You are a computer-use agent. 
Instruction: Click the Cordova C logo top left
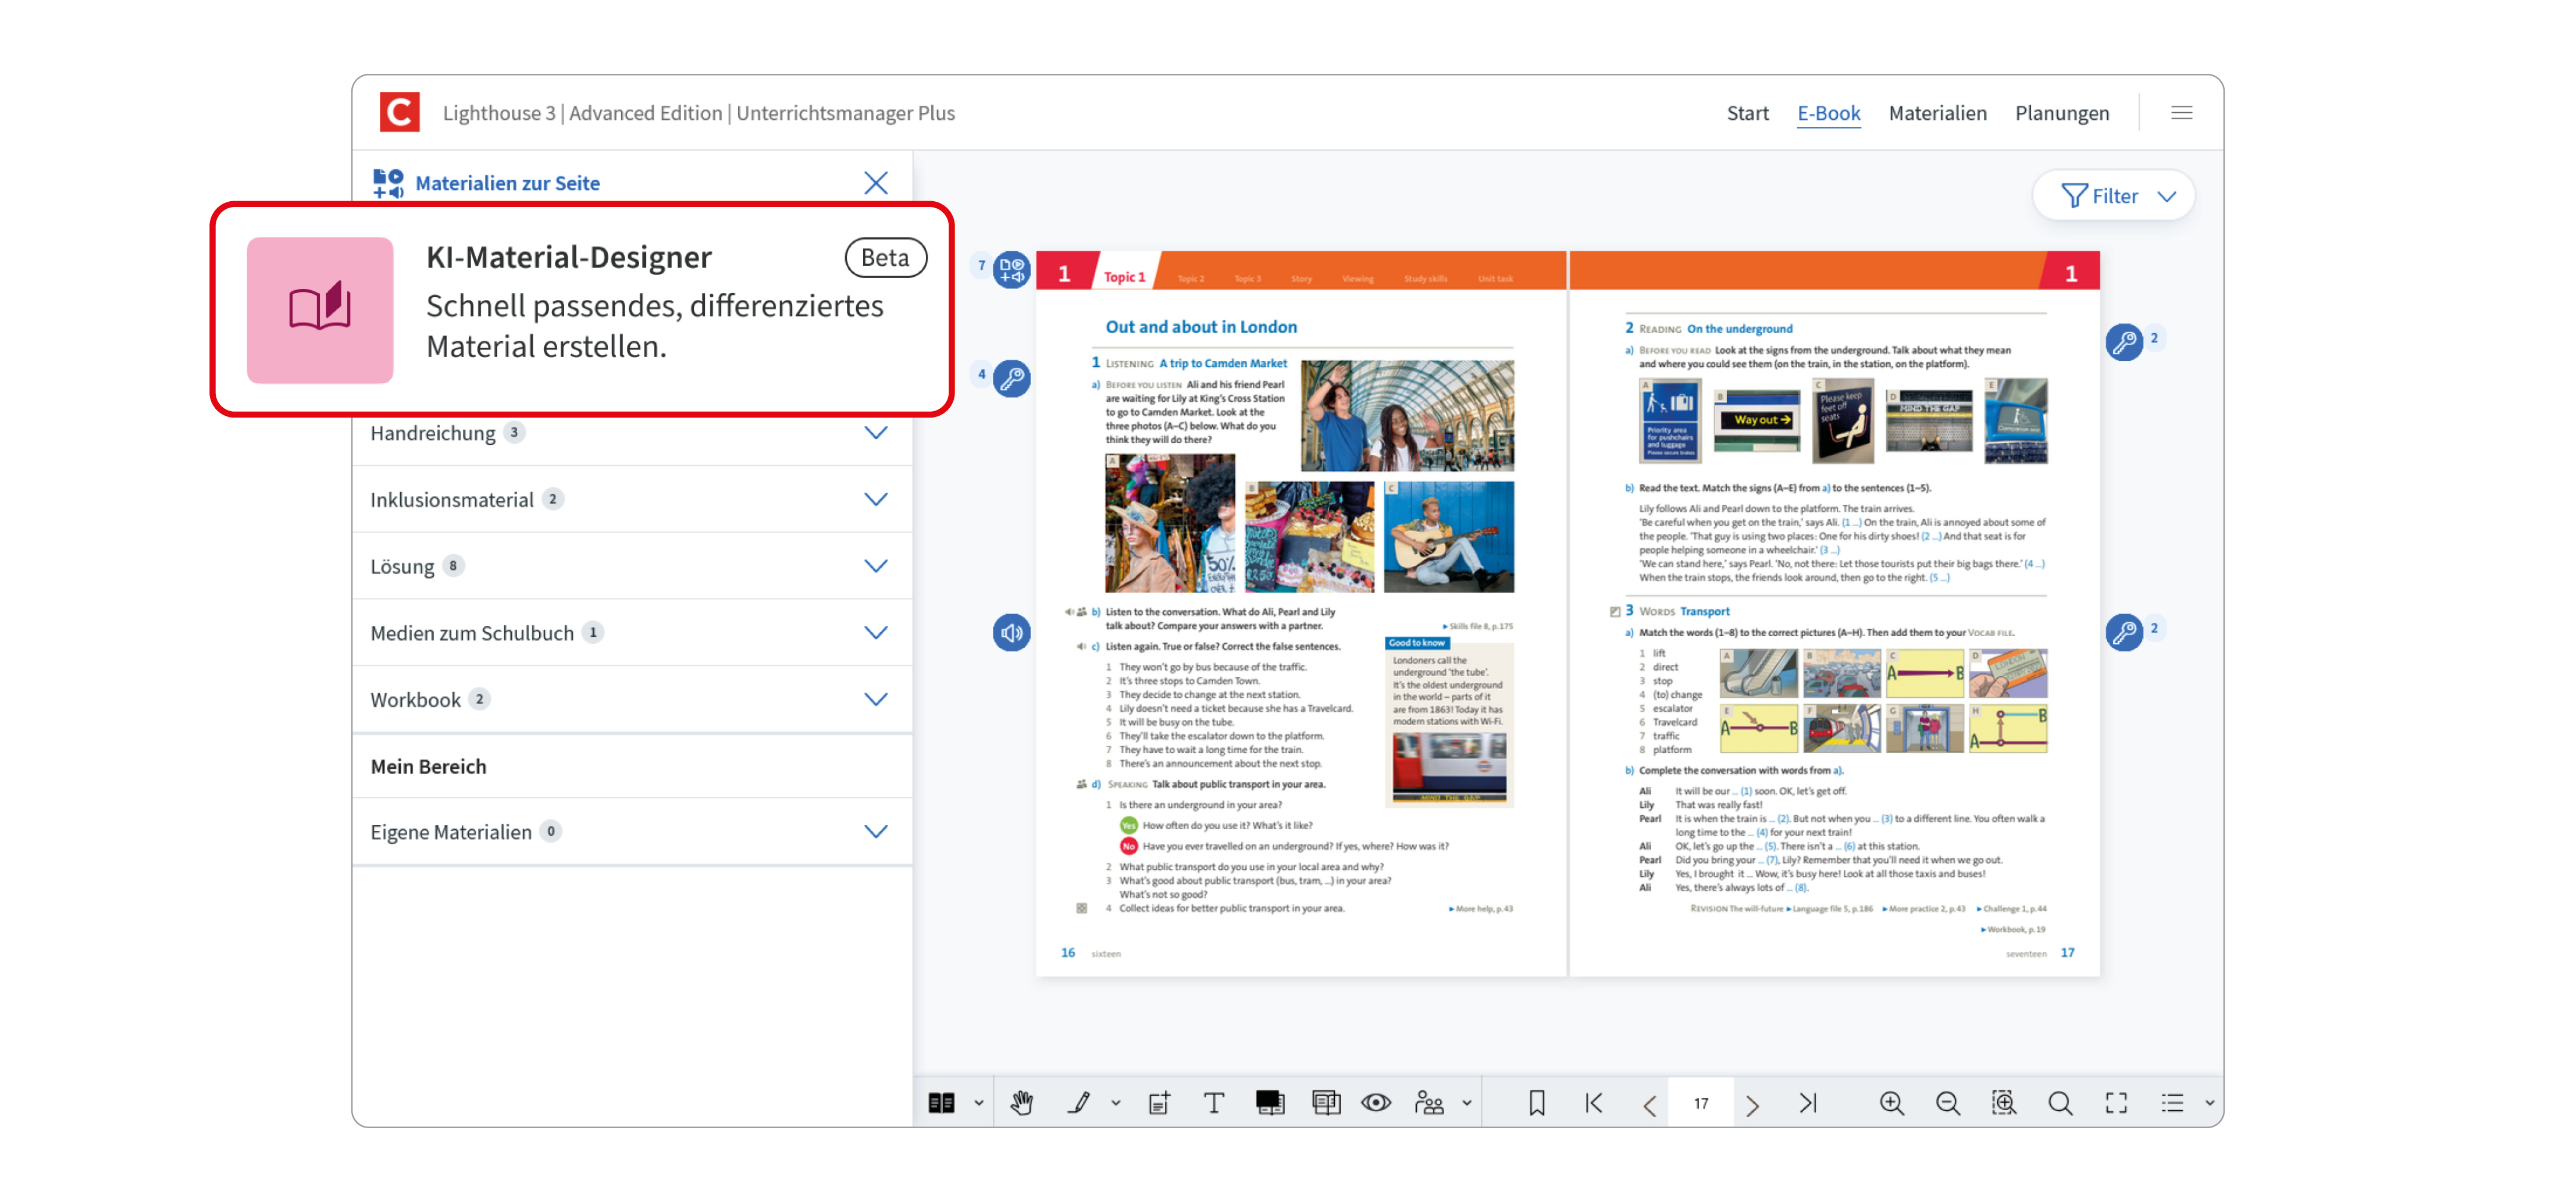[x=399, y=112]
